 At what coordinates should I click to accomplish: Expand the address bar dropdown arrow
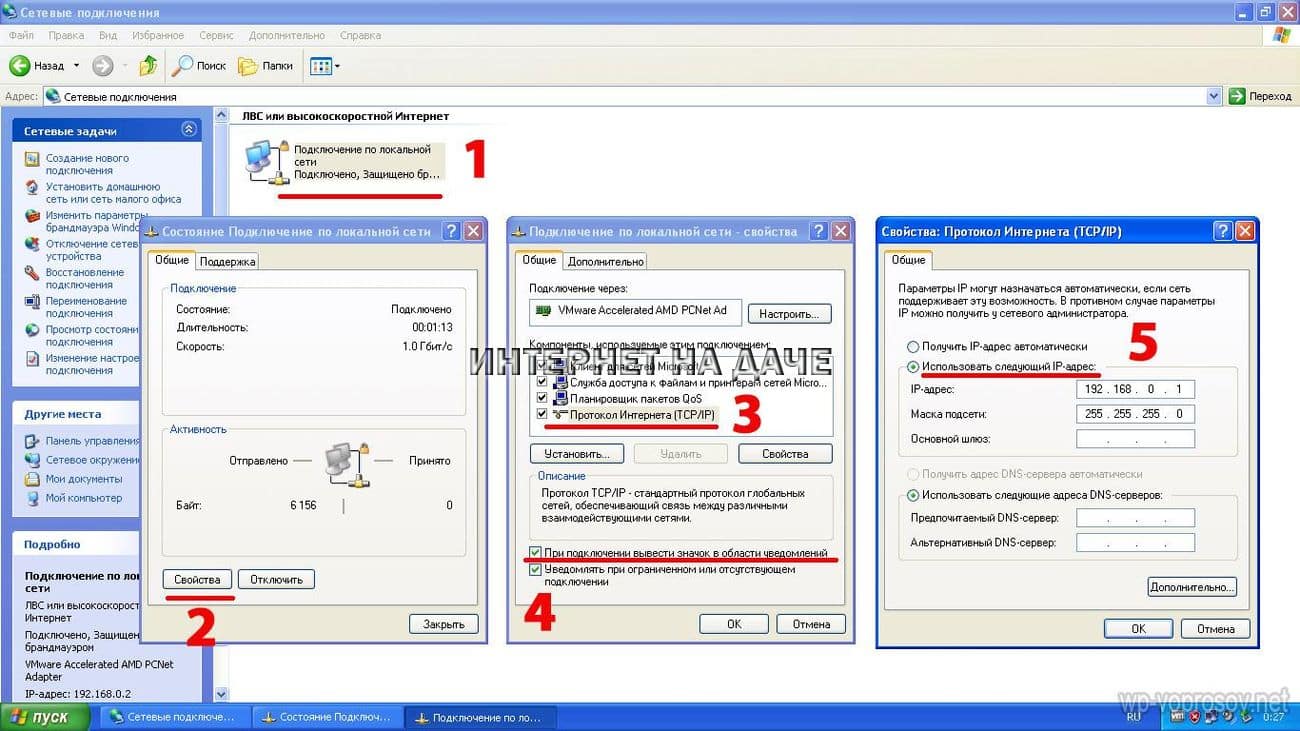coord(1214,96)
